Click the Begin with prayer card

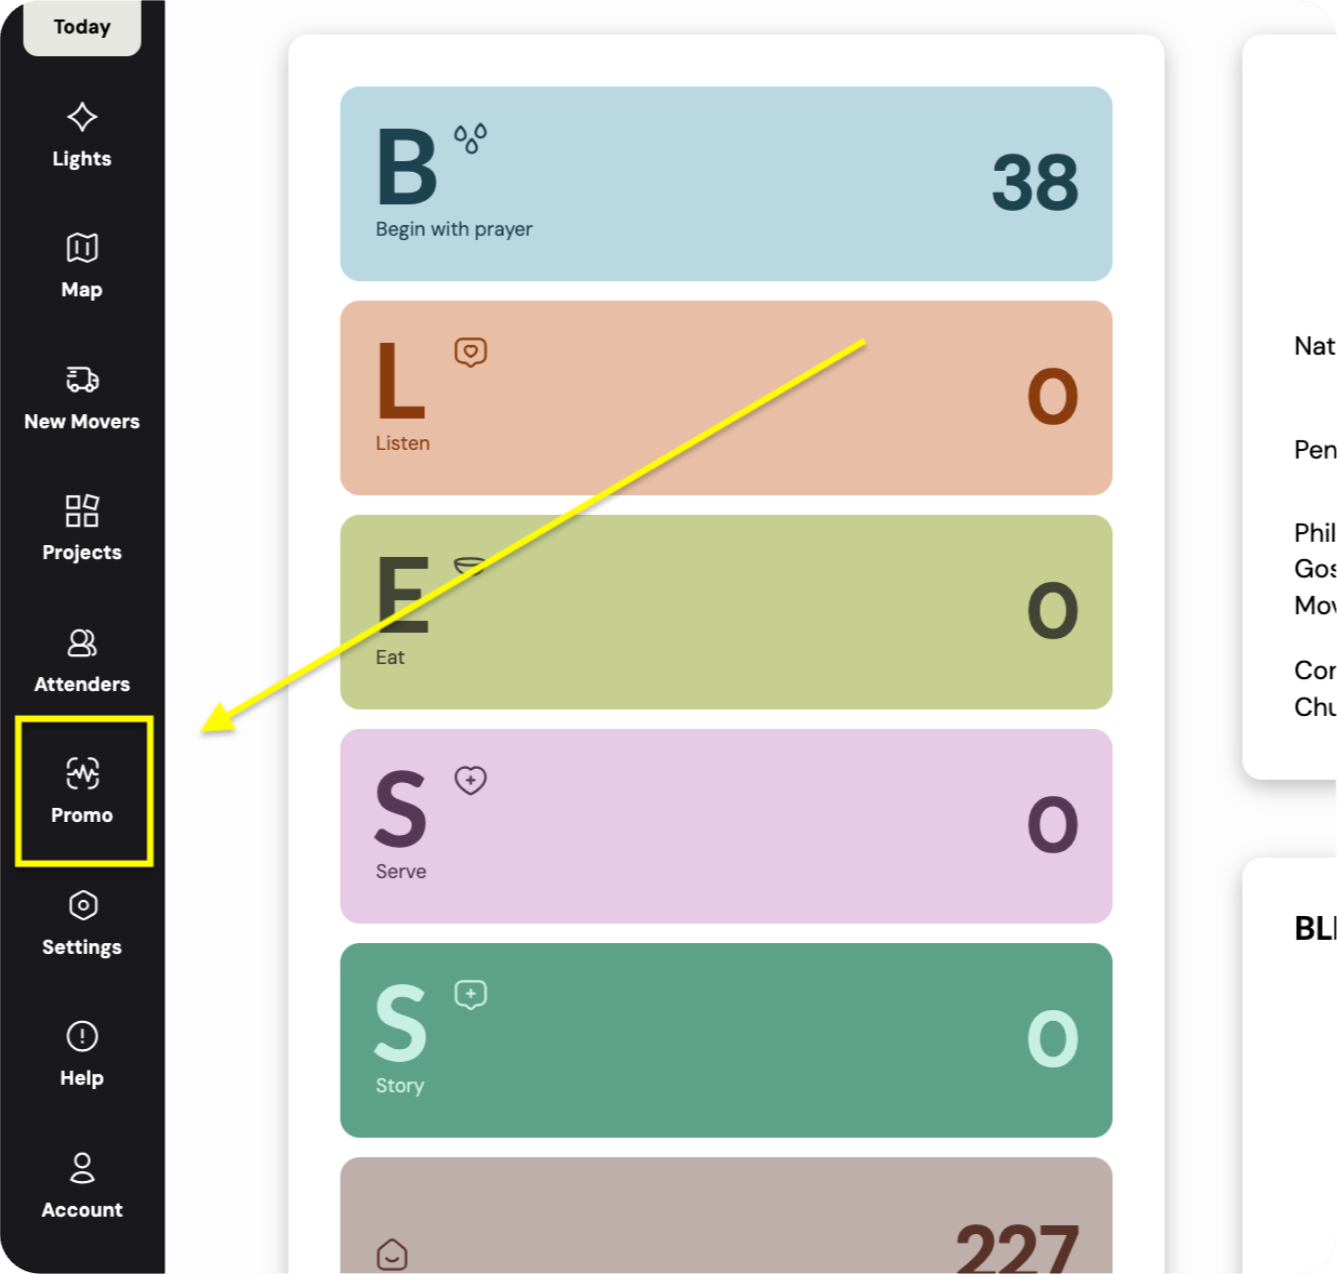[x=726, y=184]
